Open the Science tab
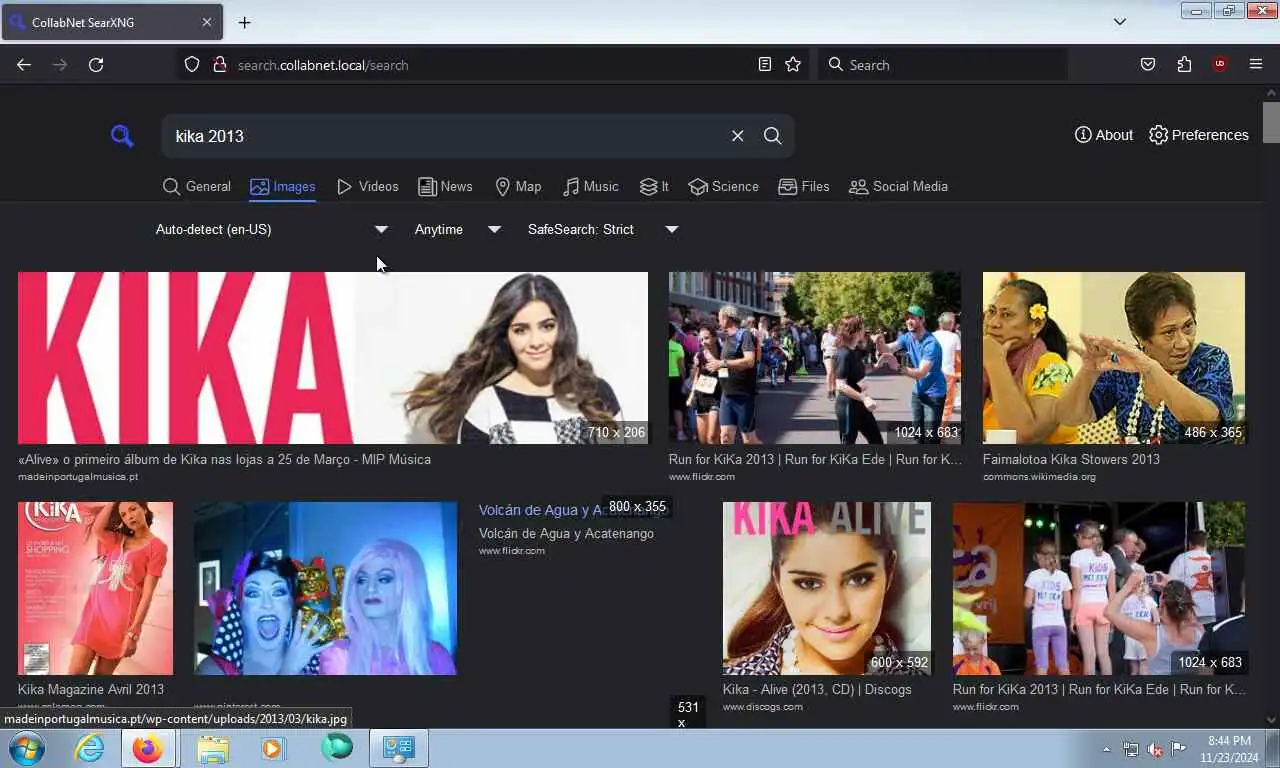The image size is (1280, 768). click(x=723, y=186)
